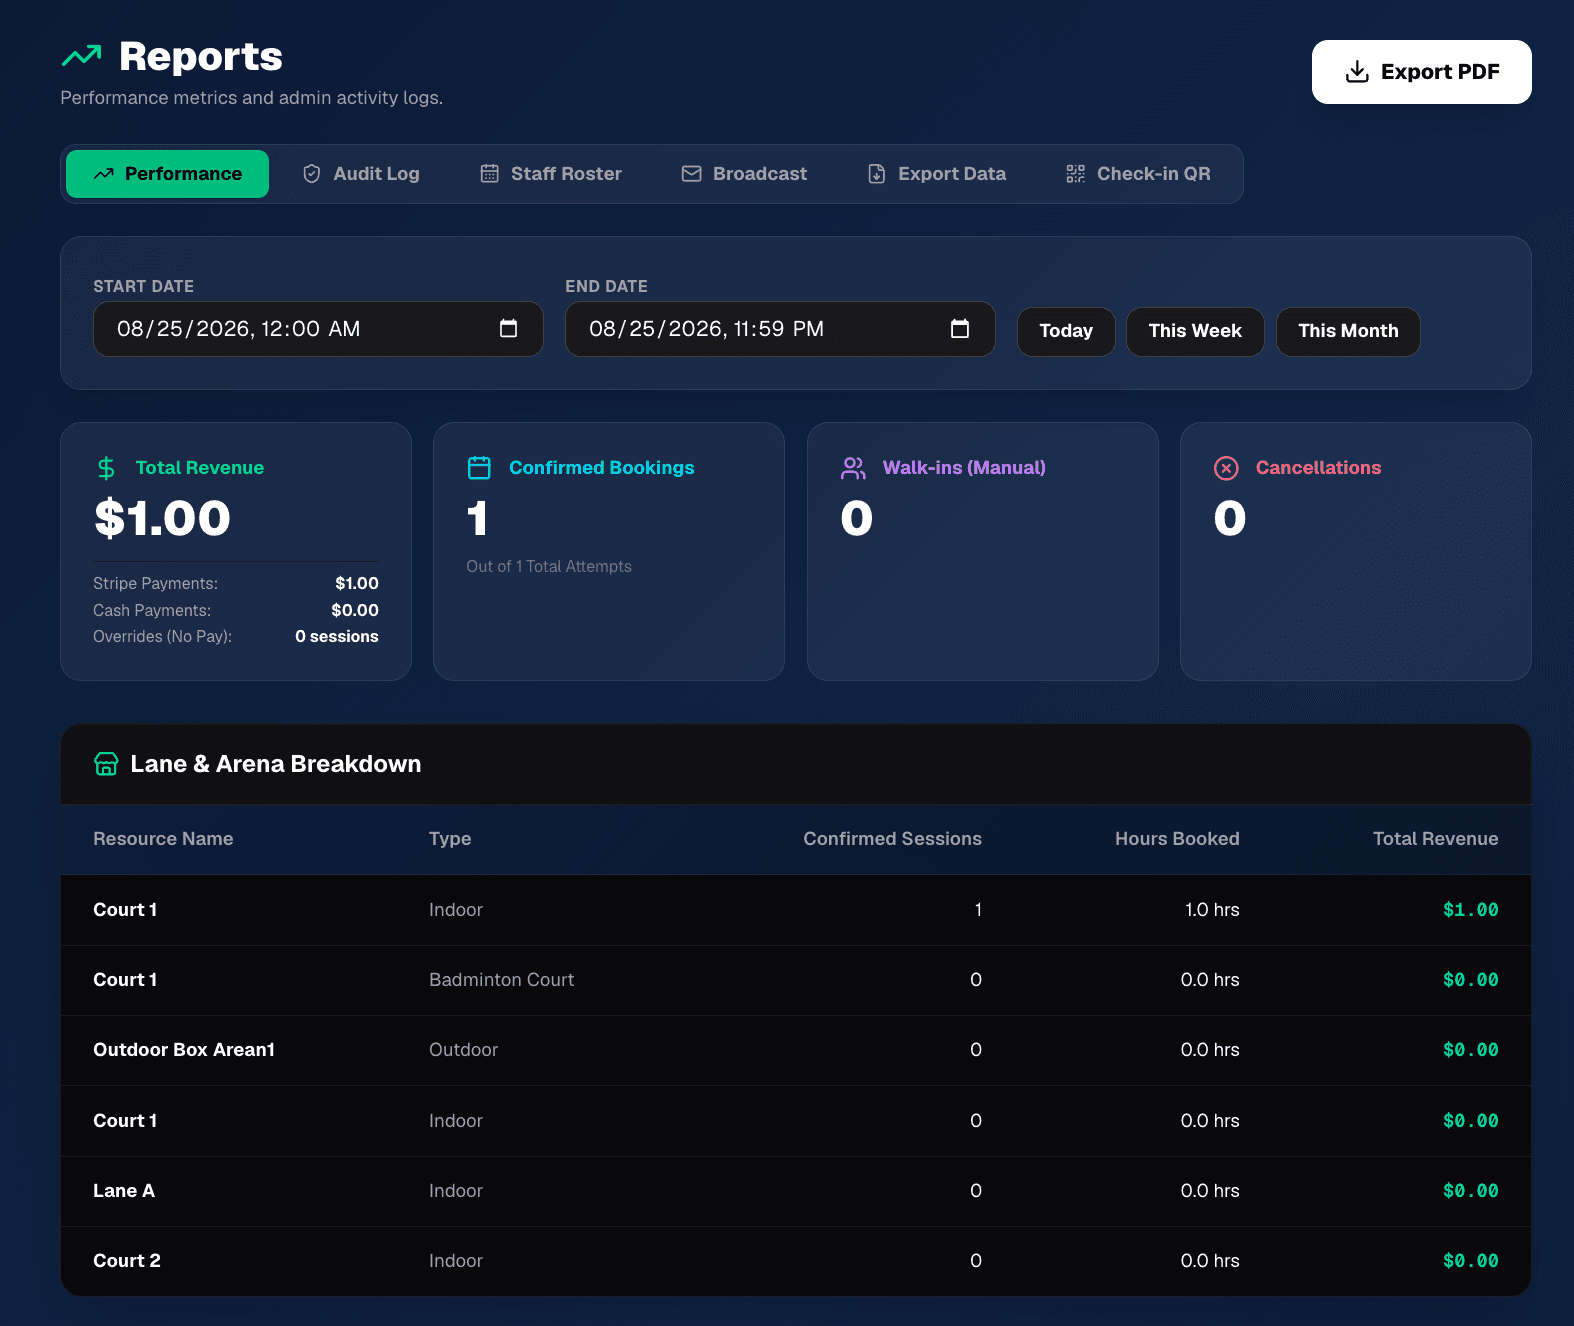
Task: Export the report as PDF
Action: [1422, 72]
